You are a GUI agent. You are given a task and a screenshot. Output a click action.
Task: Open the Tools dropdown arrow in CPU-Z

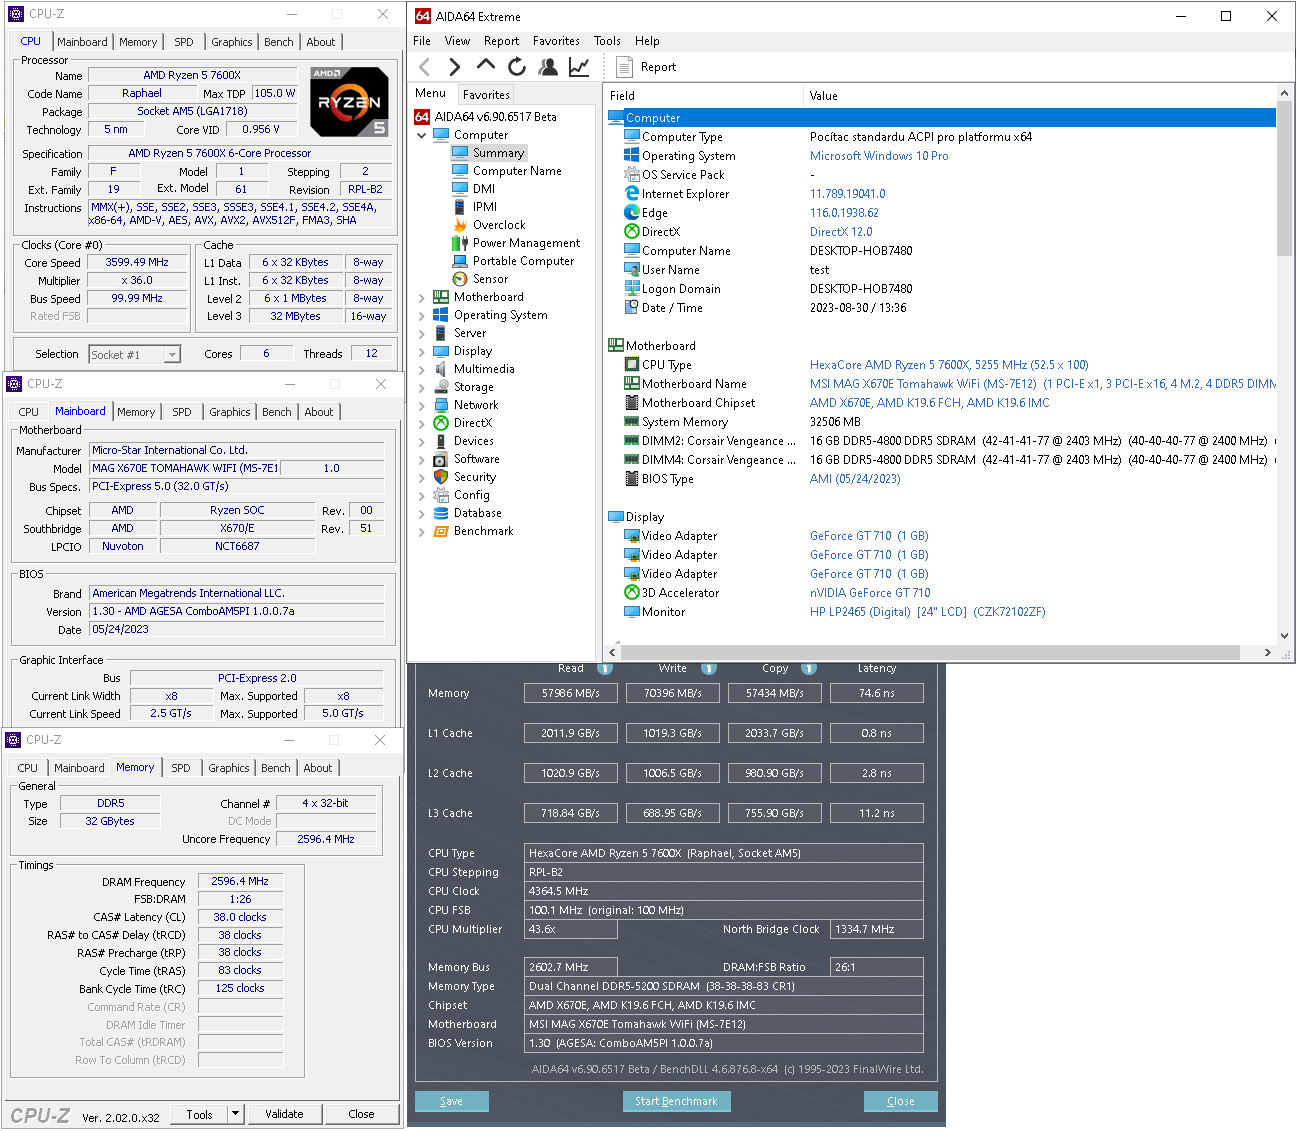pyautogui.click(x=235, y=1114)
